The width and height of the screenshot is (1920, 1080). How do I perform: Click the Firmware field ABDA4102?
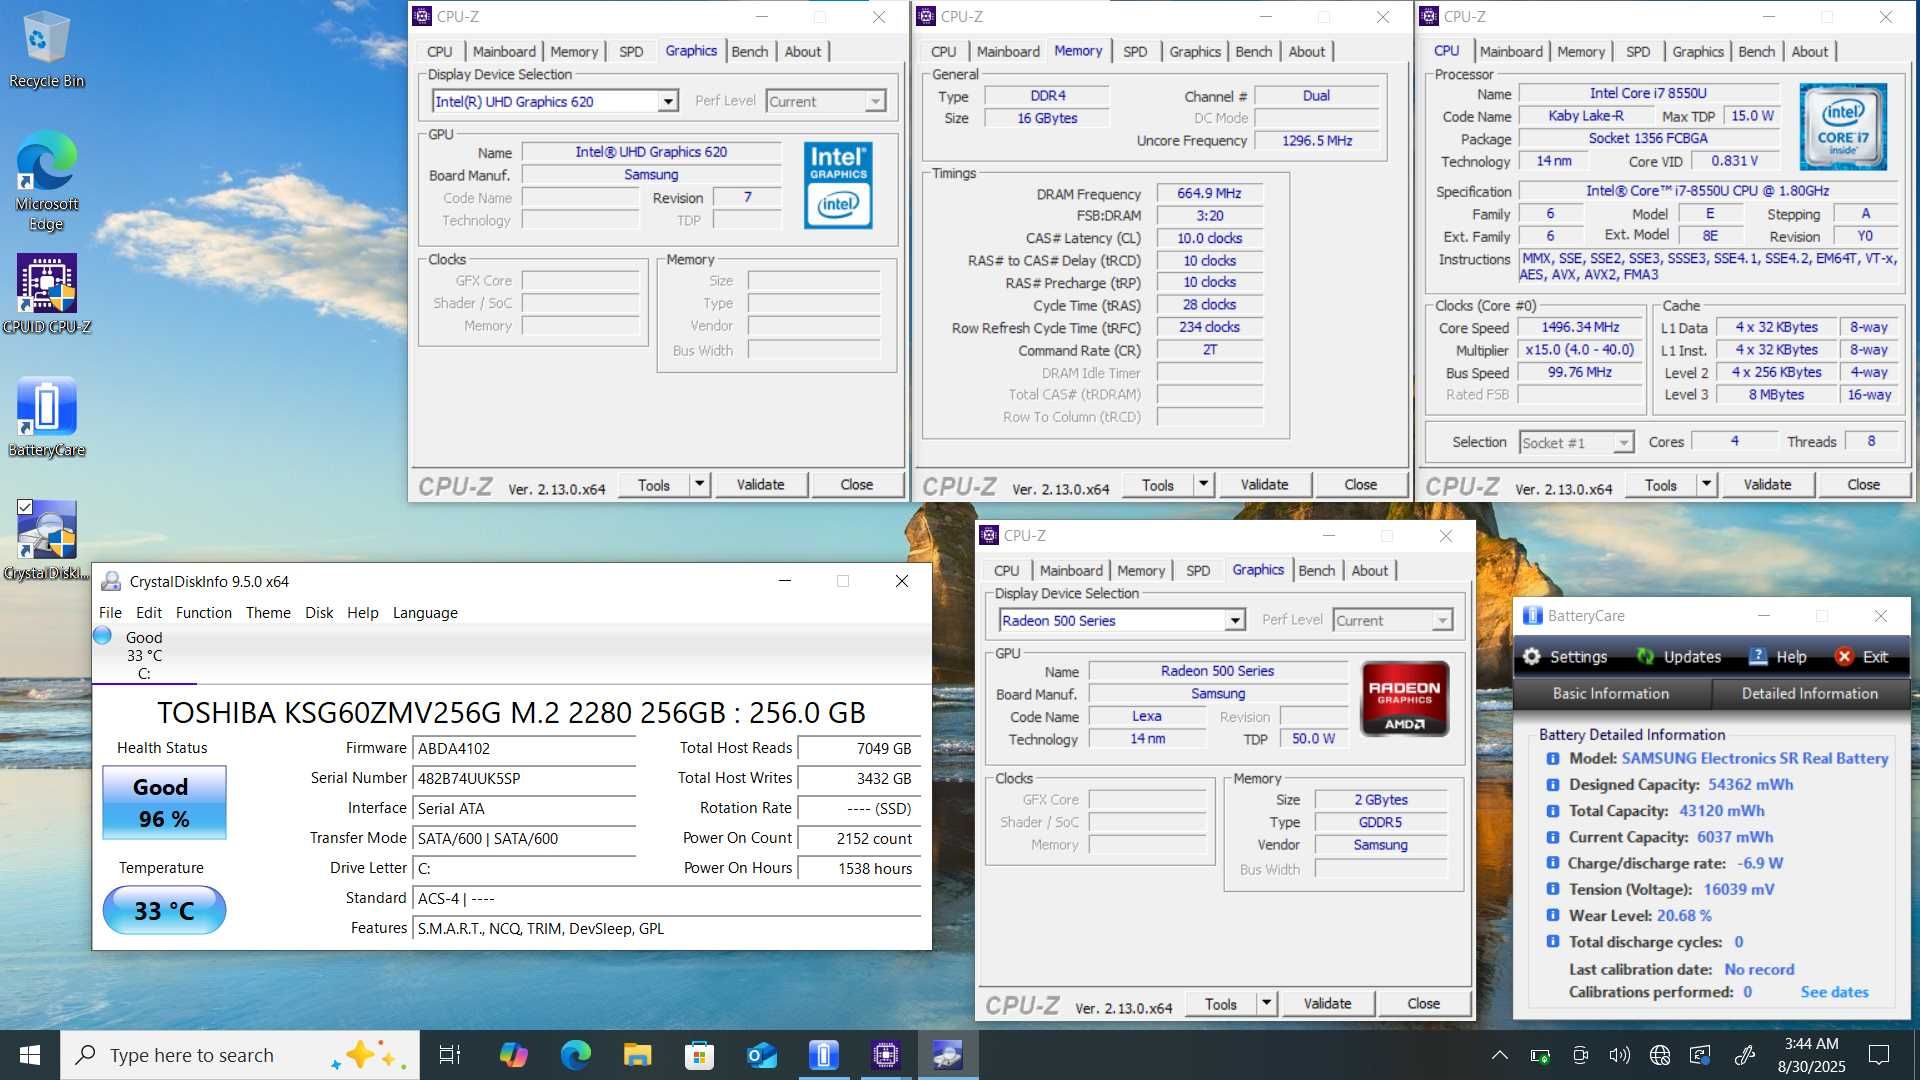(x=524, y=748)
